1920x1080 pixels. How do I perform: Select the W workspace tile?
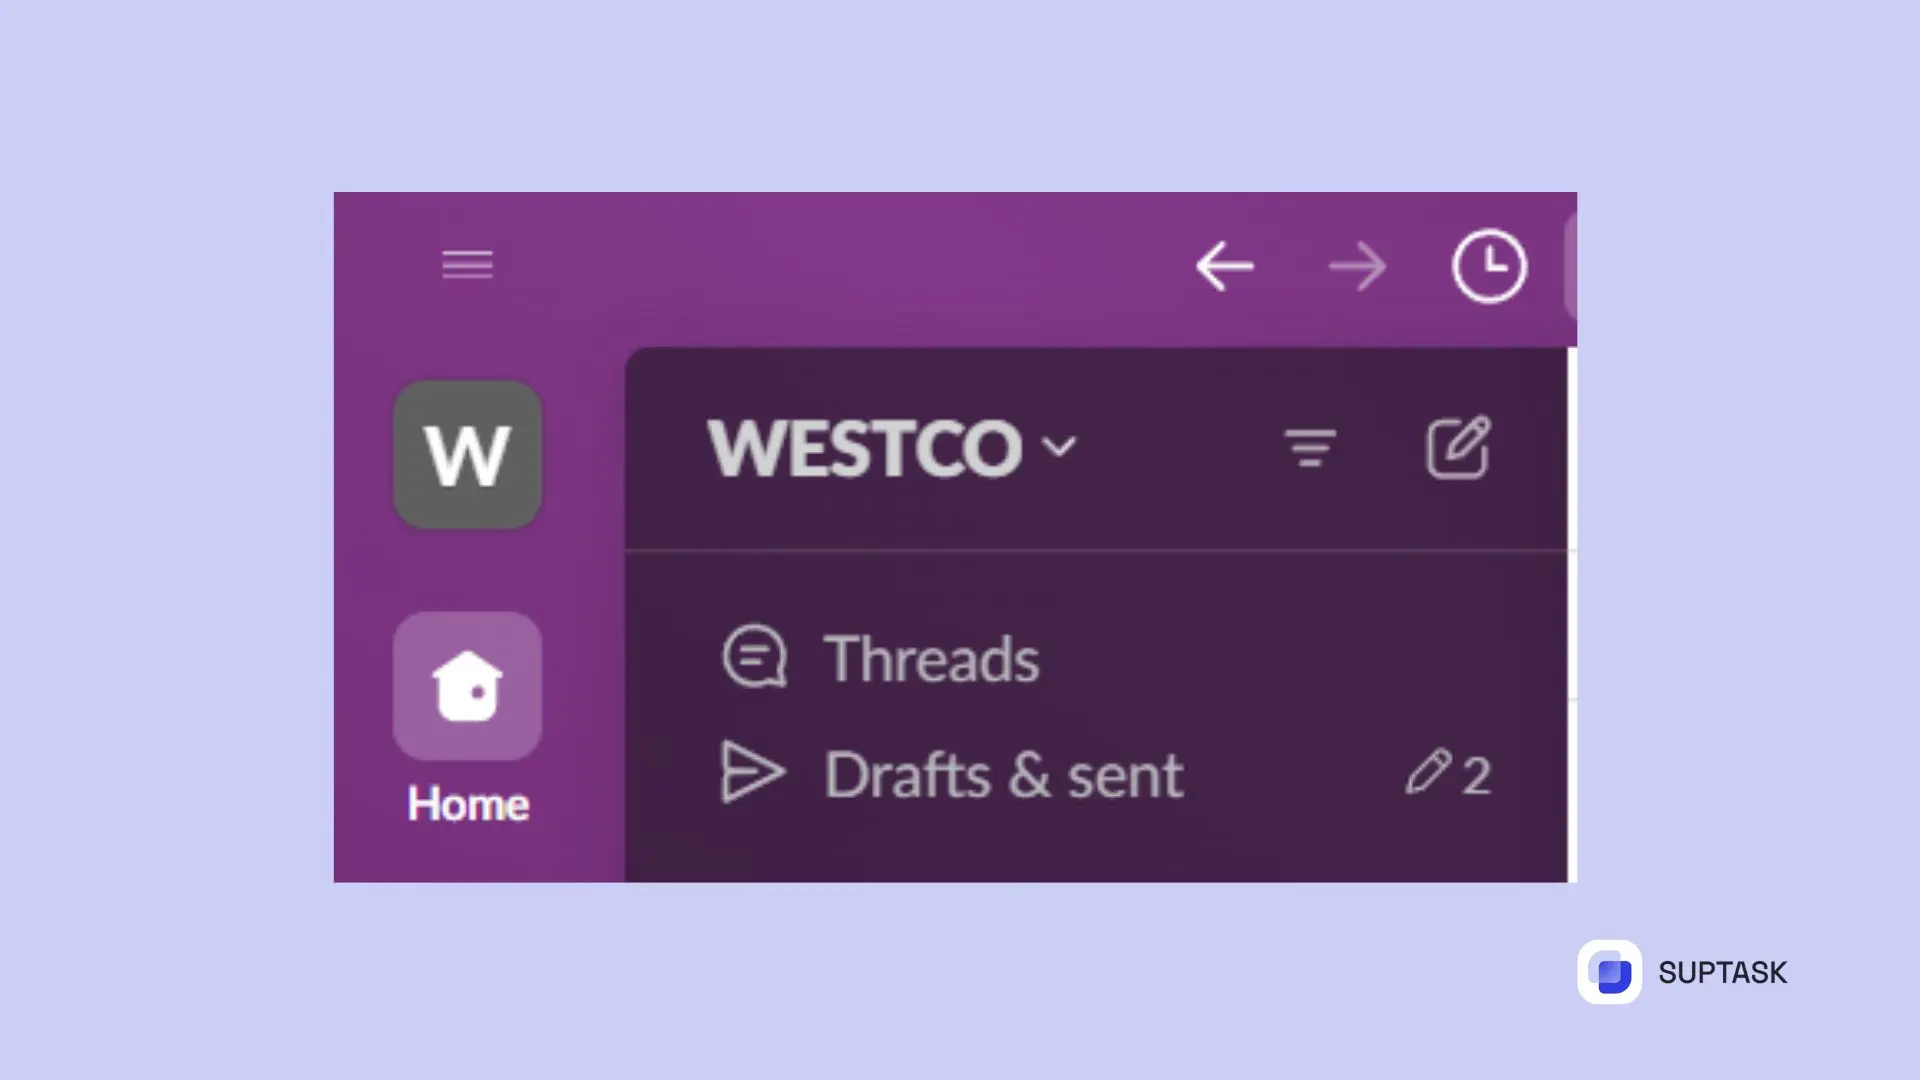click(467, 455)
